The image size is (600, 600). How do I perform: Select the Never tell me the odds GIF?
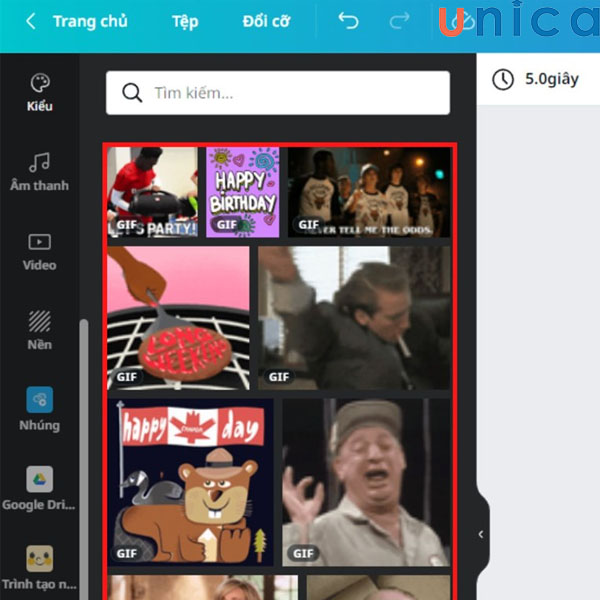369,192
